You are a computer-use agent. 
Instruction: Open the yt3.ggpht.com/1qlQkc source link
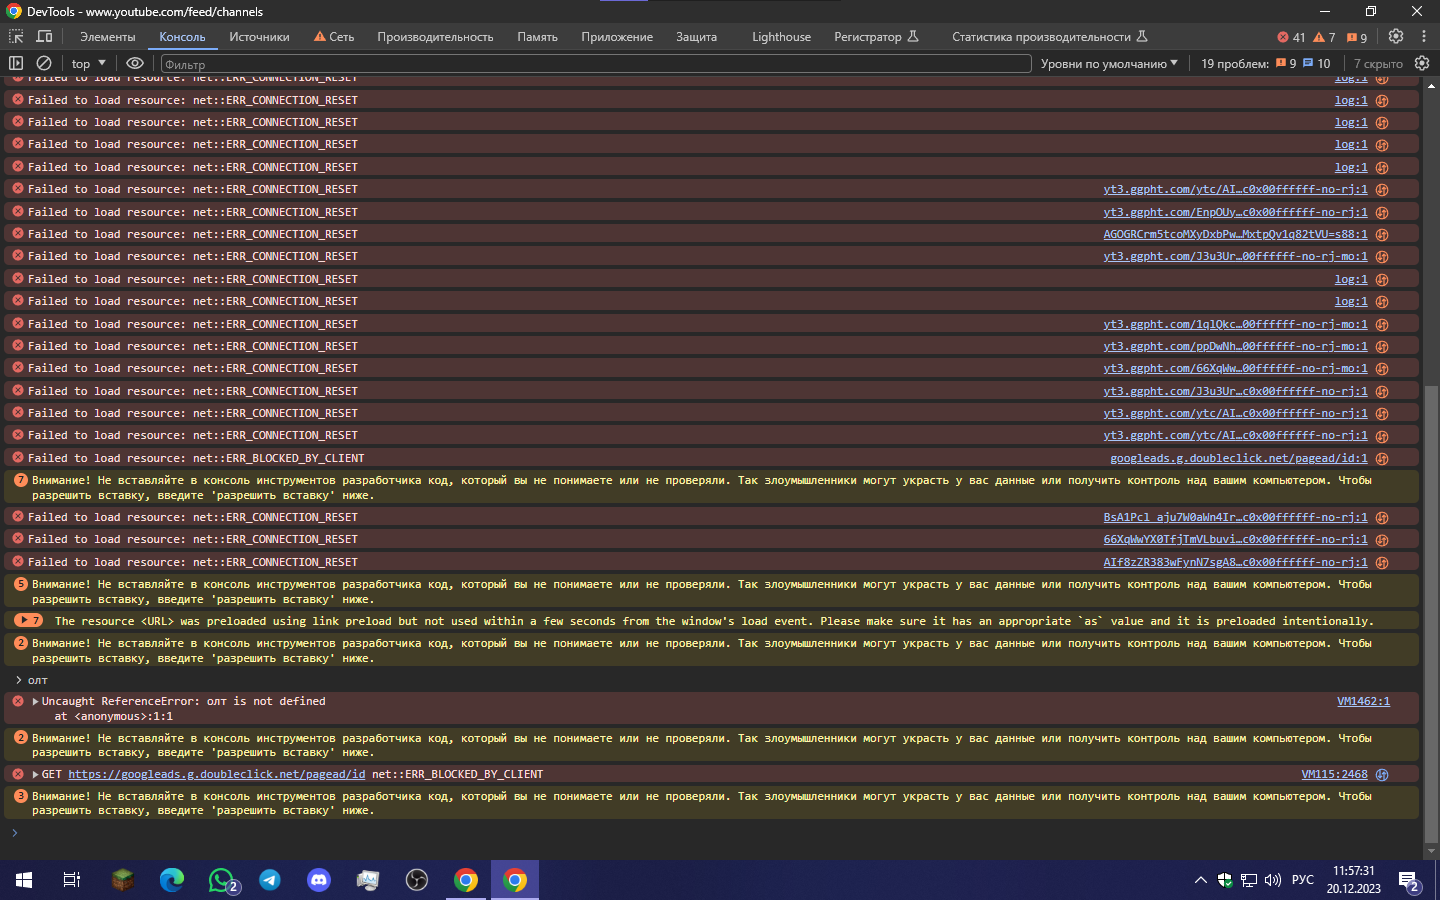(1235, 325)
